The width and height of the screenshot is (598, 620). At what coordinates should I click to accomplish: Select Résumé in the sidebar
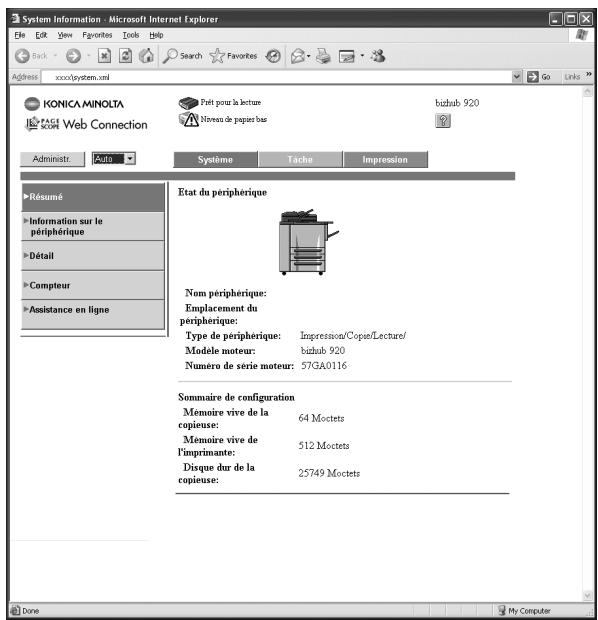(x=93, y=197)
